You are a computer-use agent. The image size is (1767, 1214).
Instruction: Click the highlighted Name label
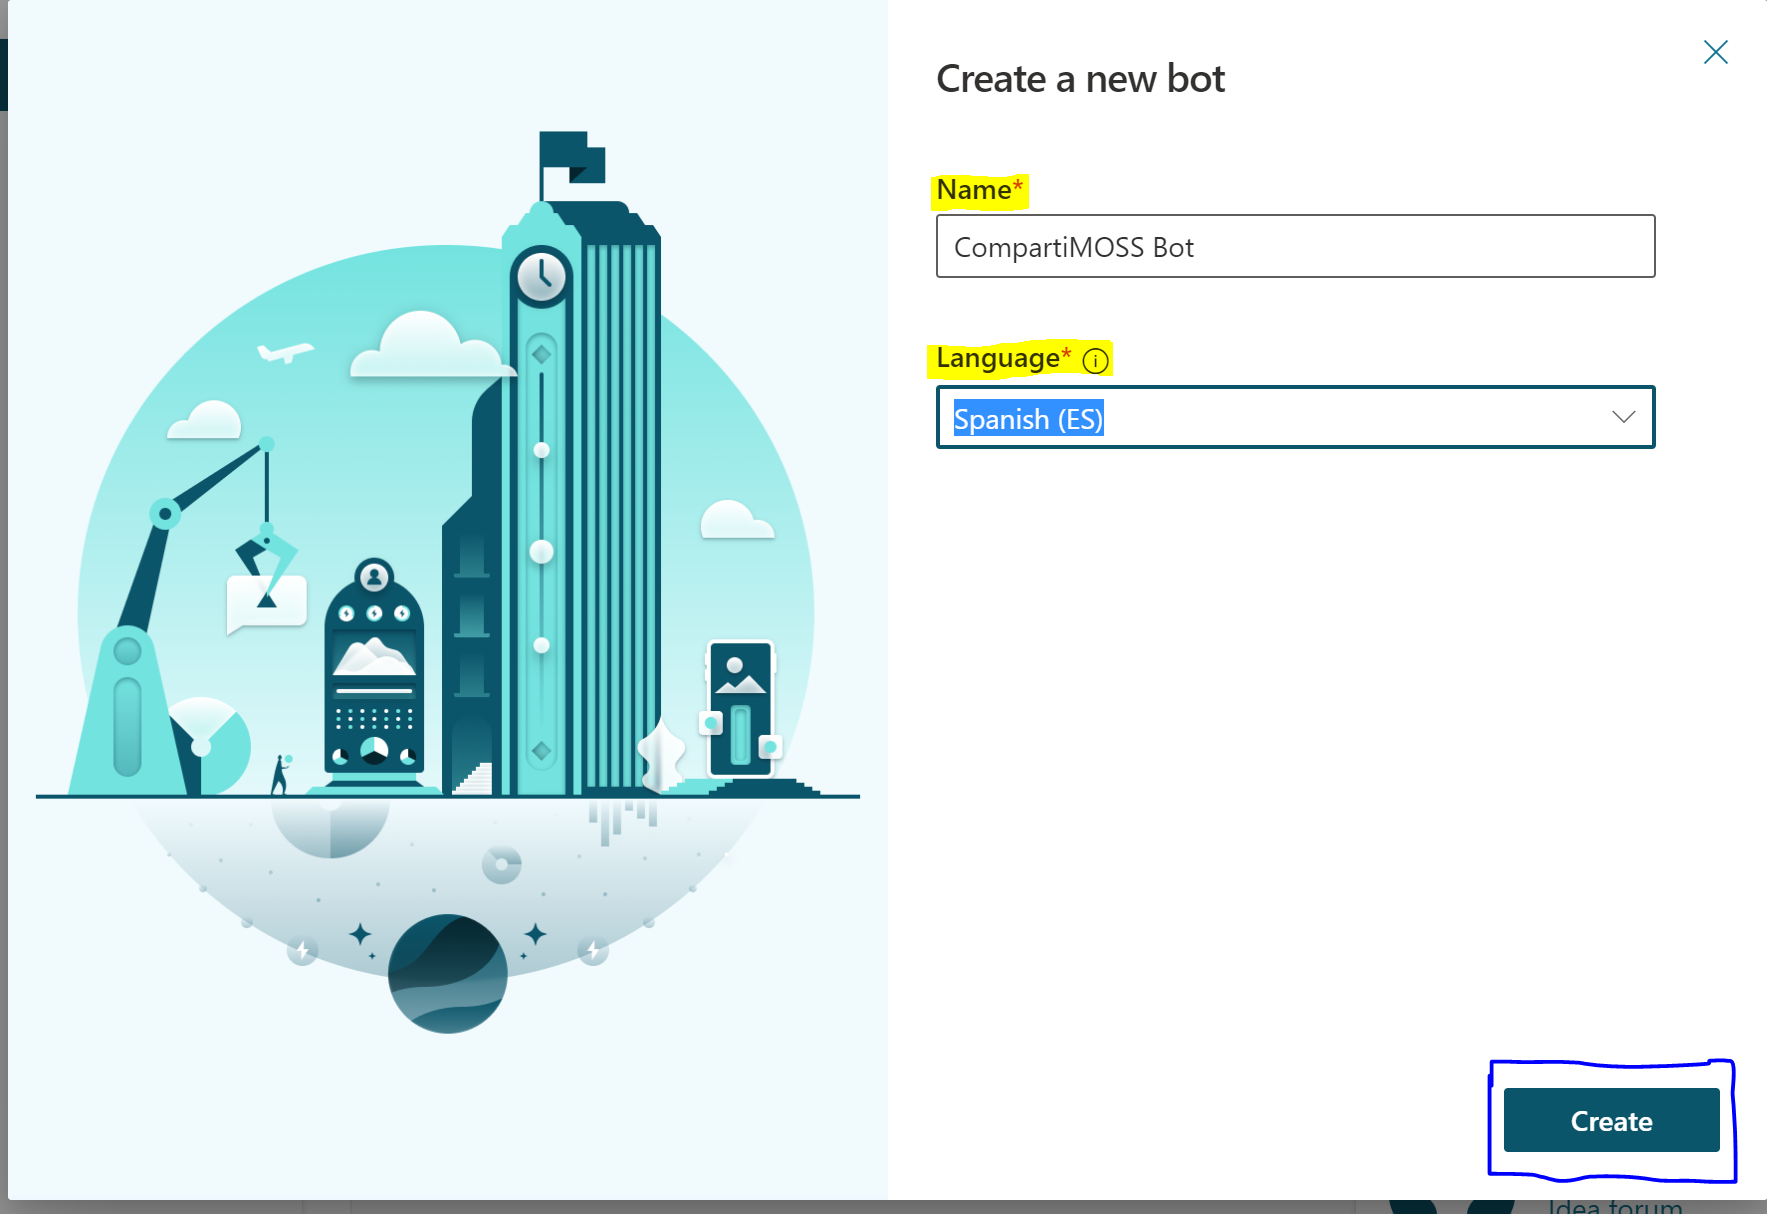(x=973, y=189)
